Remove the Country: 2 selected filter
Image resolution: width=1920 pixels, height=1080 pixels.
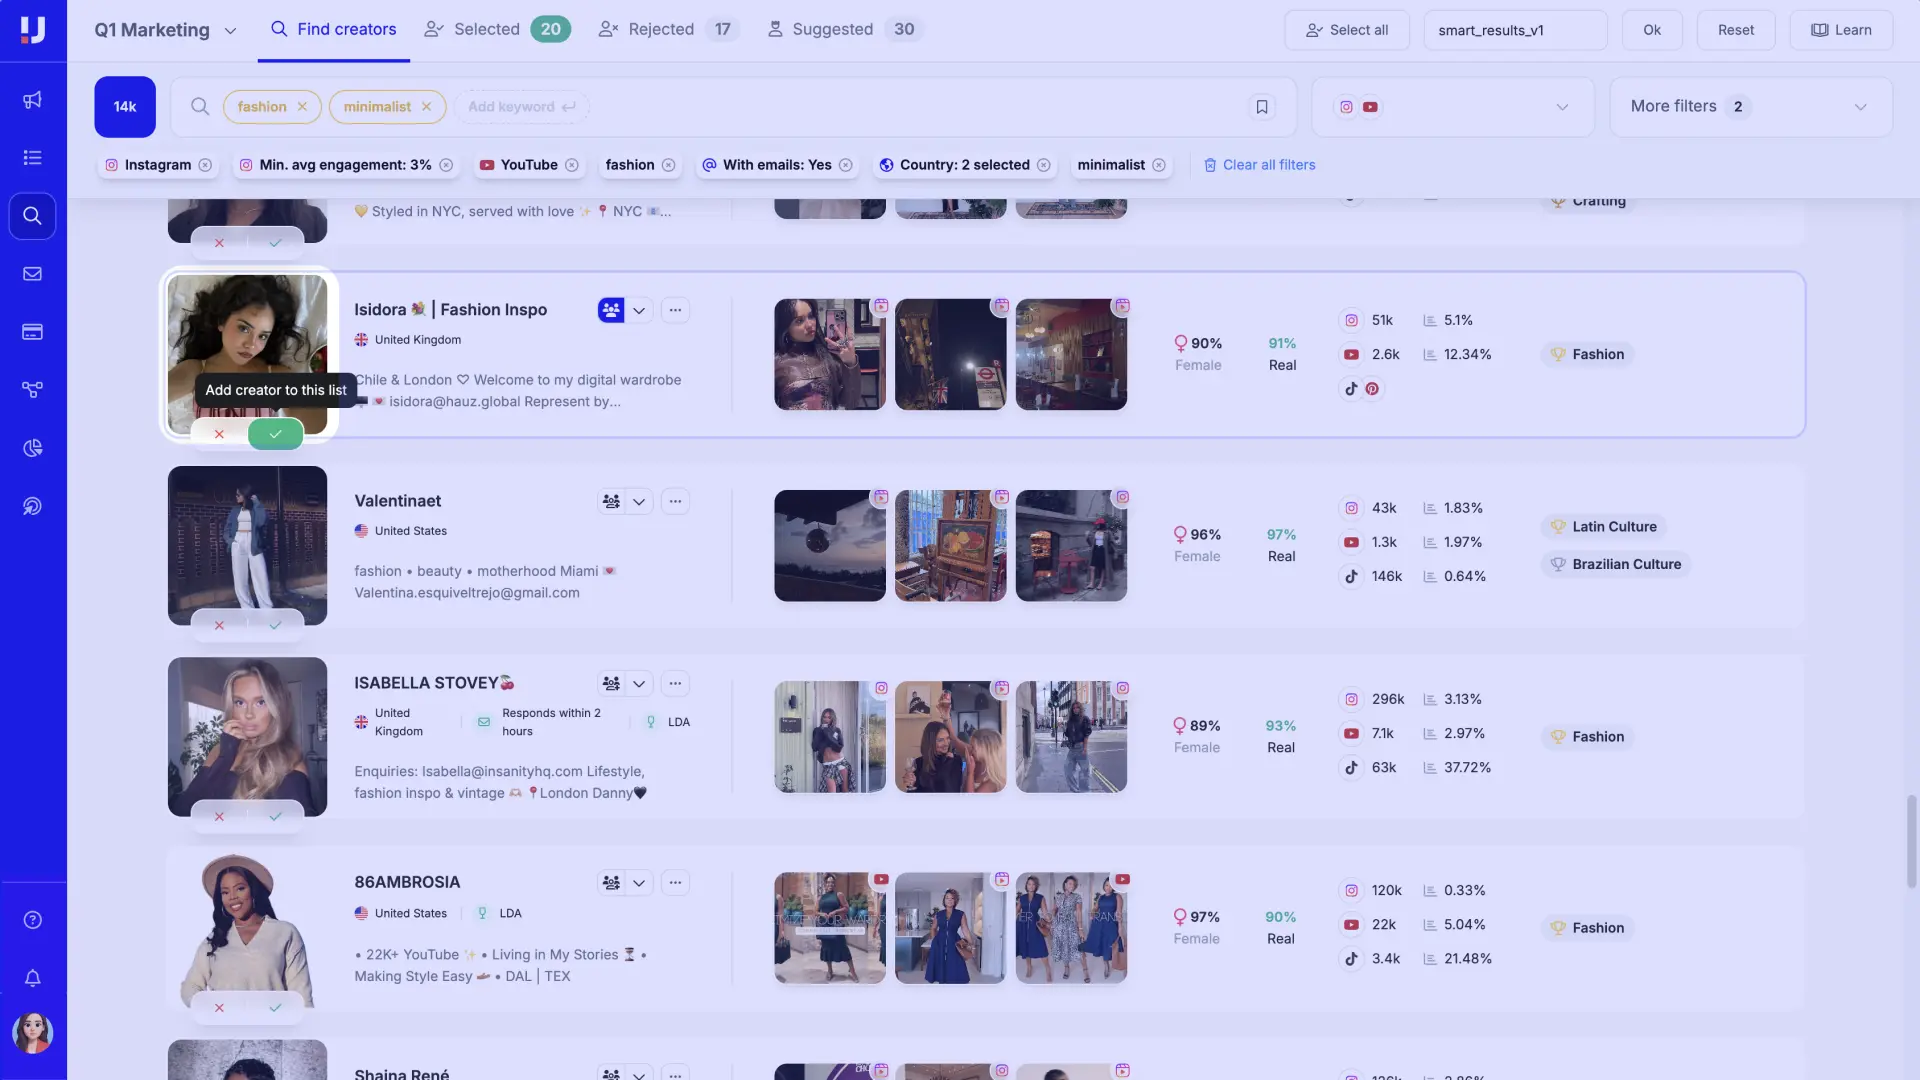pos(1044,165)
